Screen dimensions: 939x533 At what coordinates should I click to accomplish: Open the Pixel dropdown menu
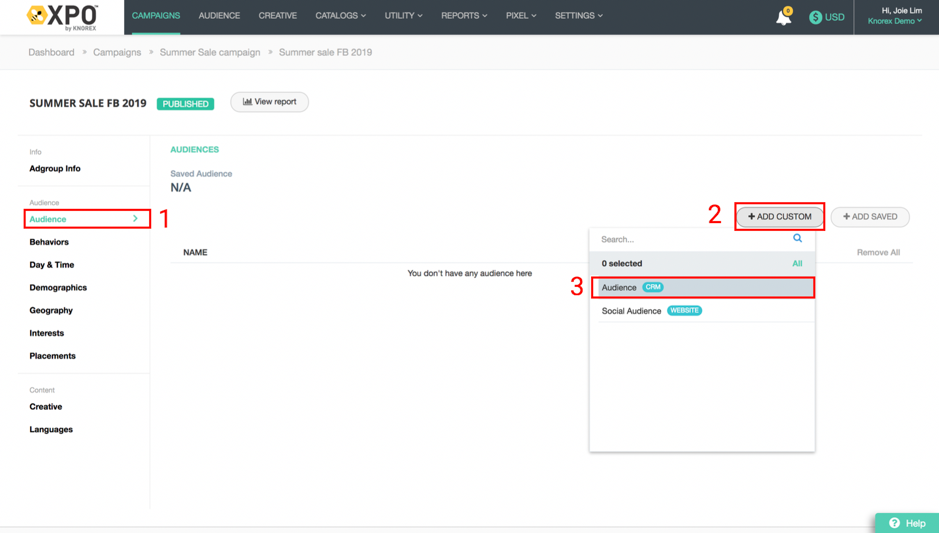[520, 16]
